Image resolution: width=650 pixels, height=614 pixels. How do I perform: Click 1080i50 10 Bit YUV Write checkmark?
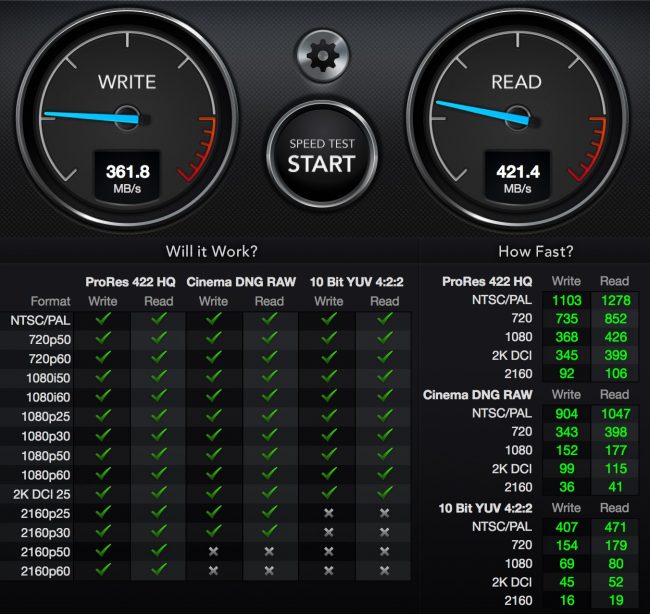pyautogui.click(x=329, y=376)
